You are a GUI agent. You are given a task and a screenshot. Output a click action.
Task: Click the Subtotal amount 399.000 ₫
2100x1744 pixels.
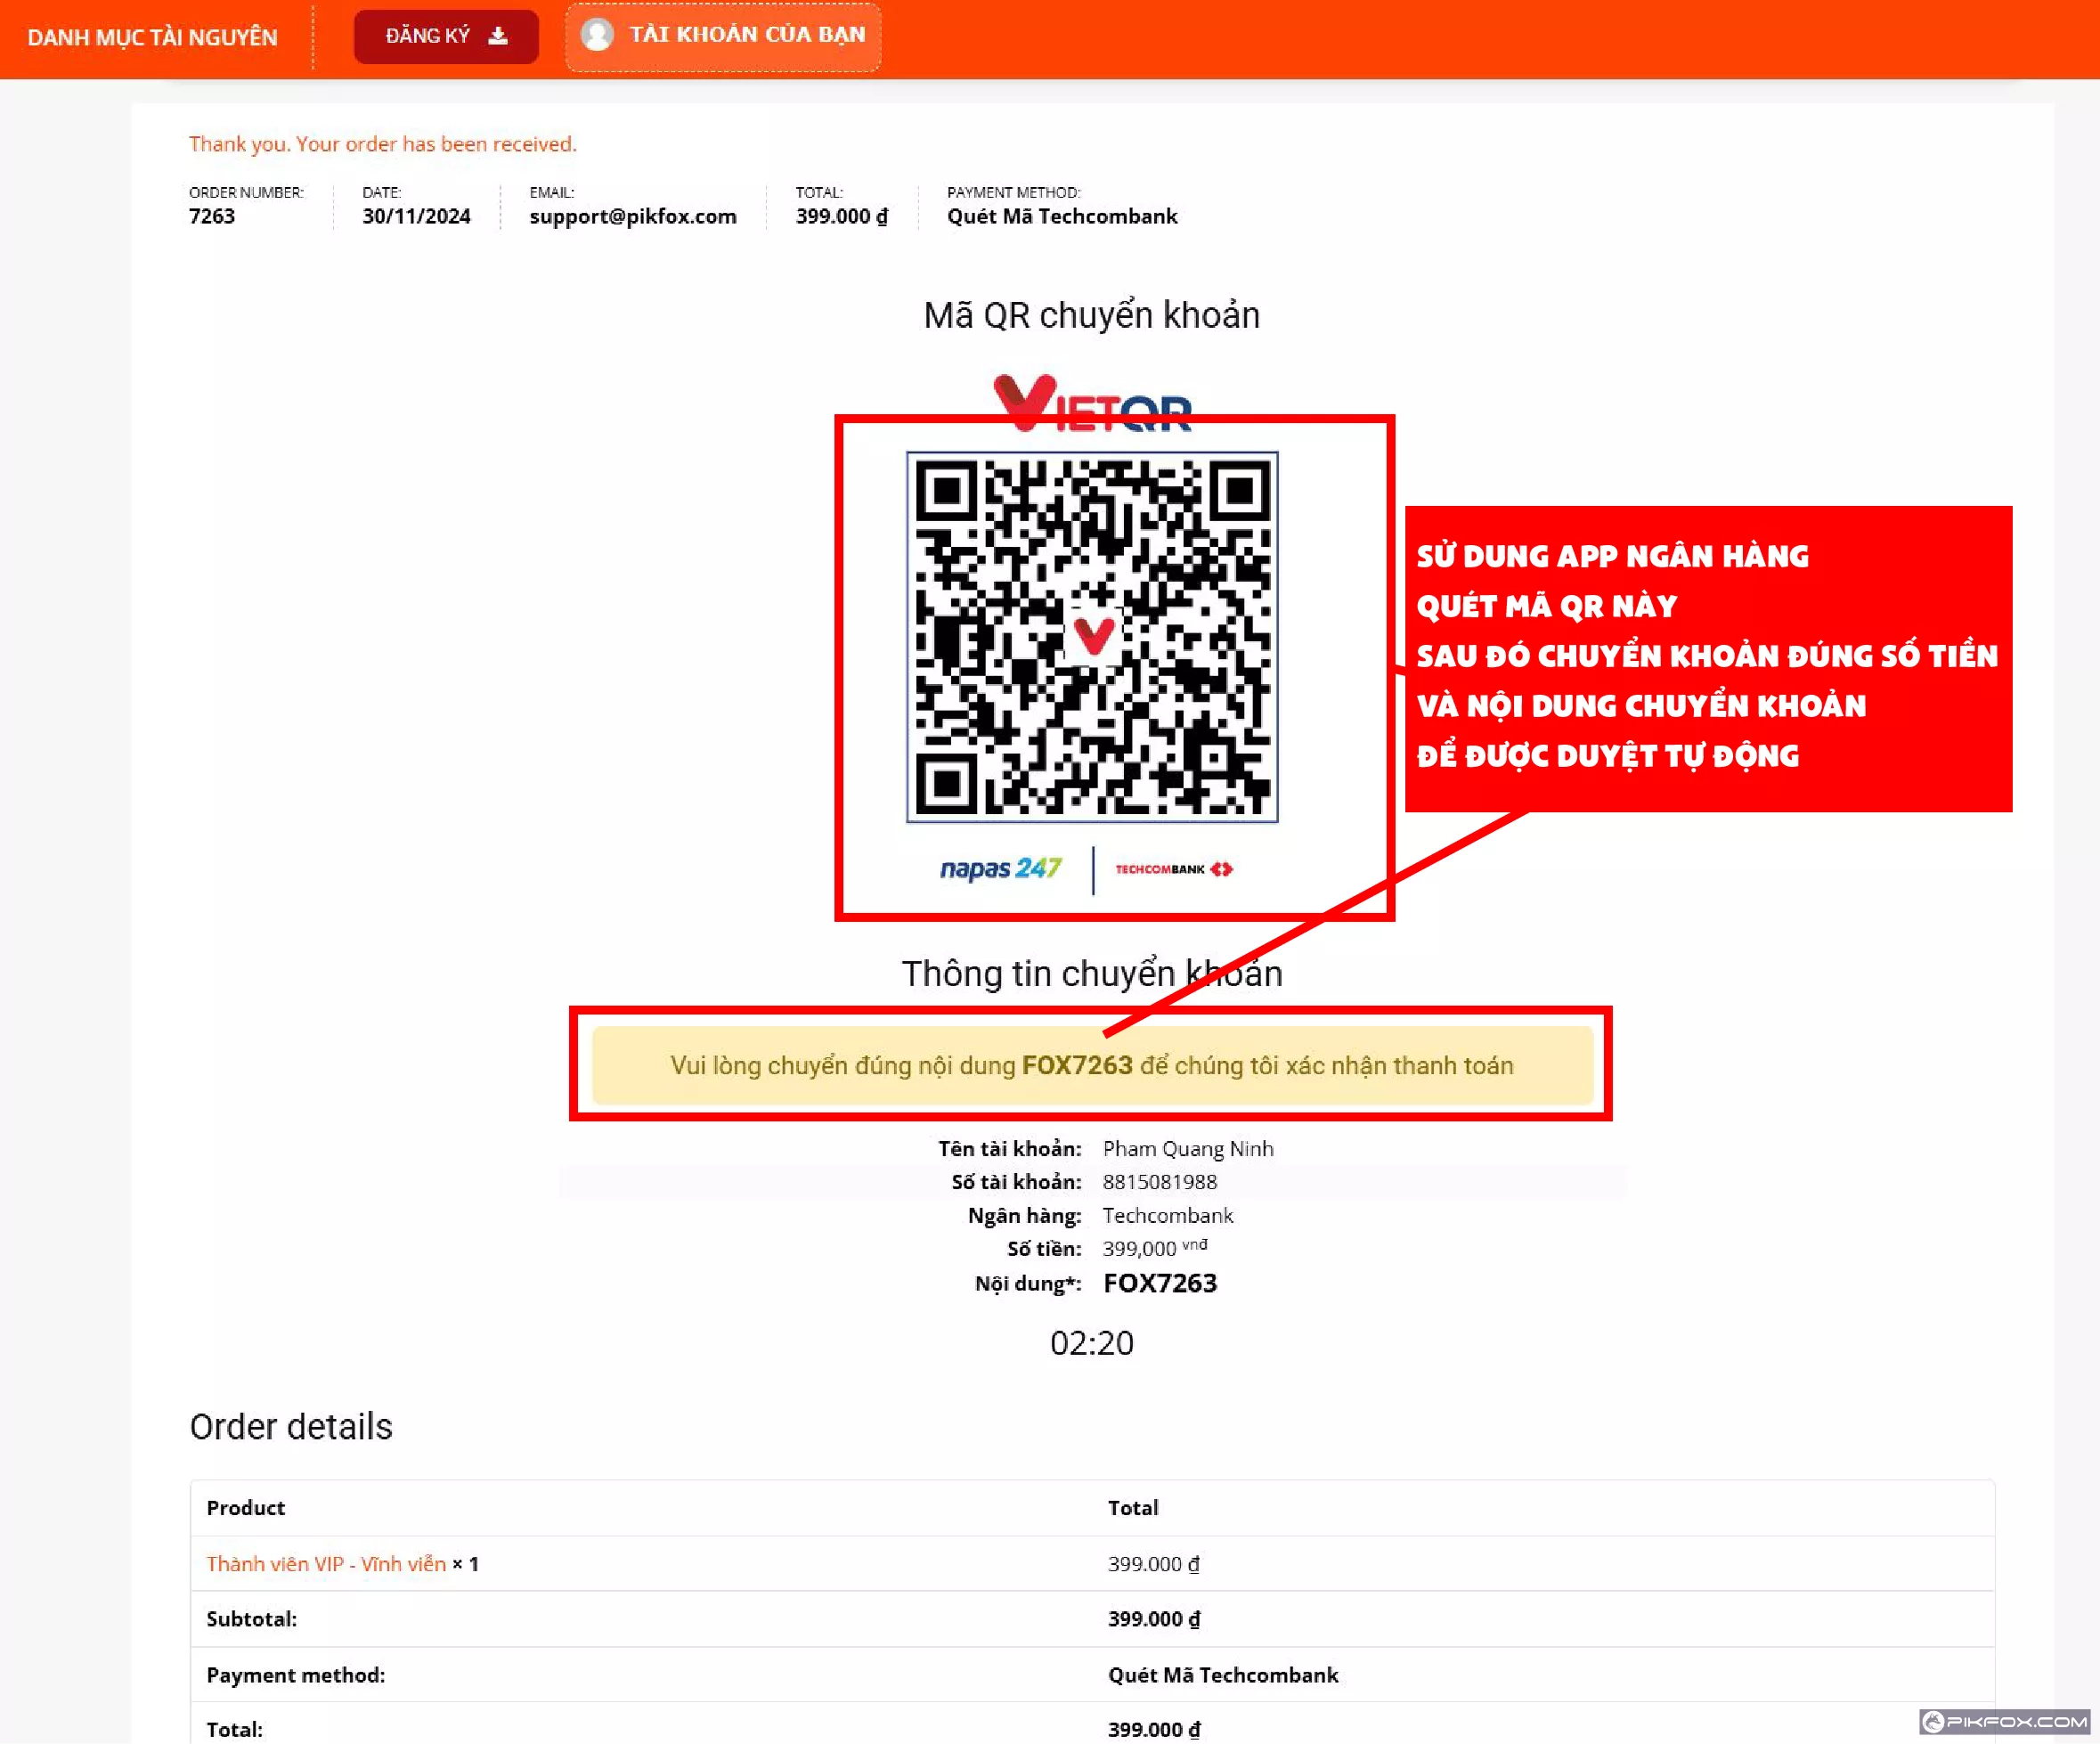[1154, 1619]
